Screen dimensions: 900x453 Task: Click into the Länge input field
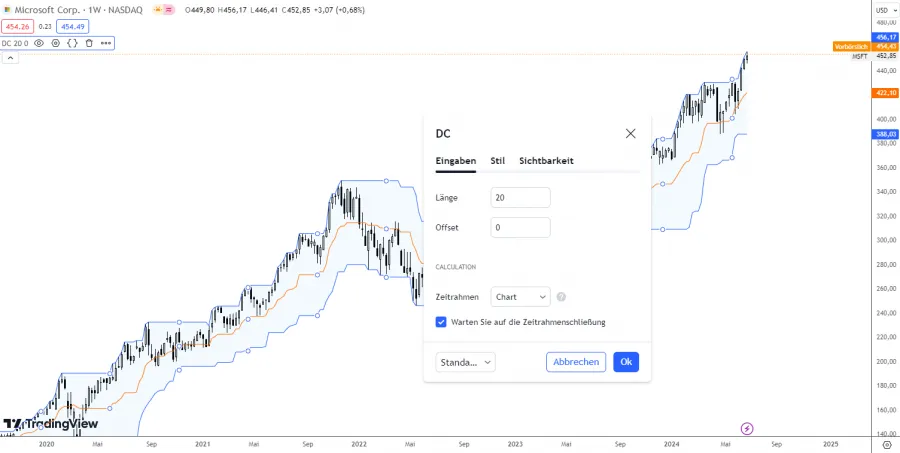click(x=520, y=198)
